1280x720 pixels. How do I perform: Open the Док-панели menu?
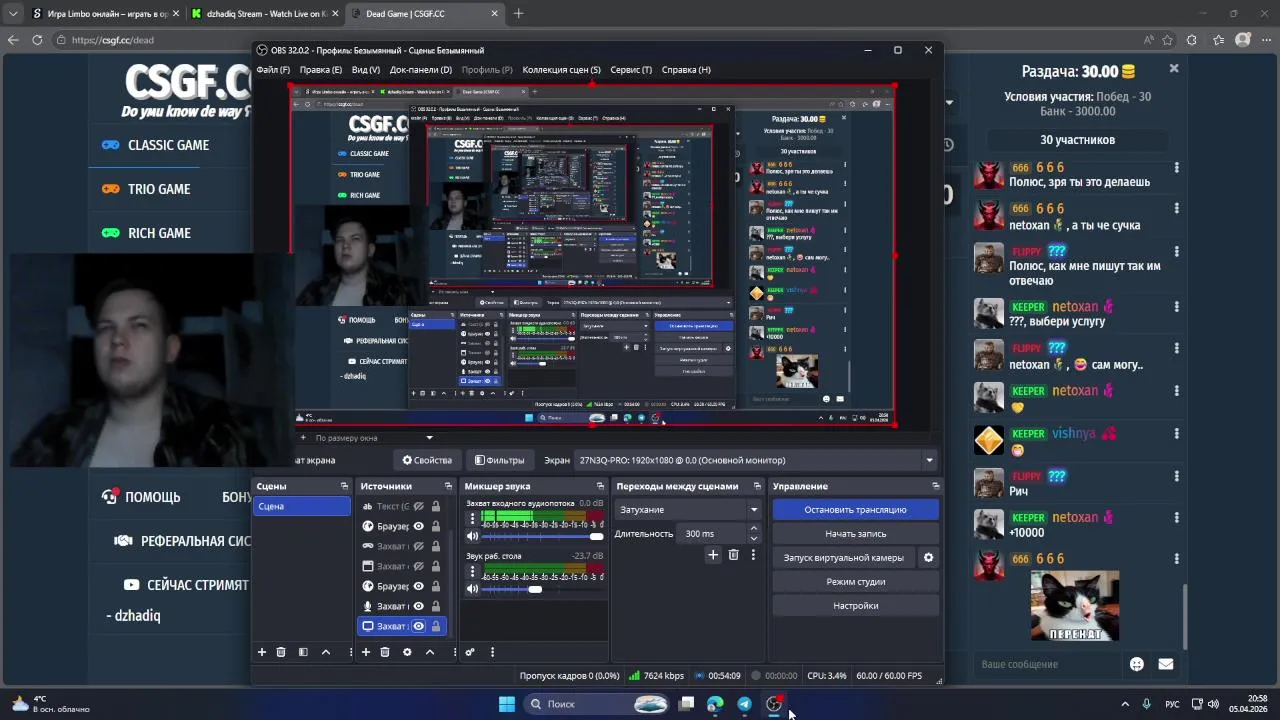click(421, 70)
